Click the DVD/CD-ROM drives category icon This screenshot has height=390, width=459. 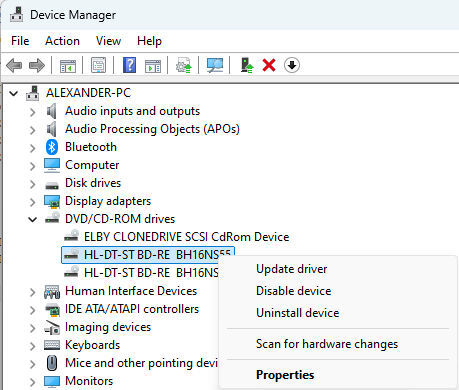[x=52, y=218]
